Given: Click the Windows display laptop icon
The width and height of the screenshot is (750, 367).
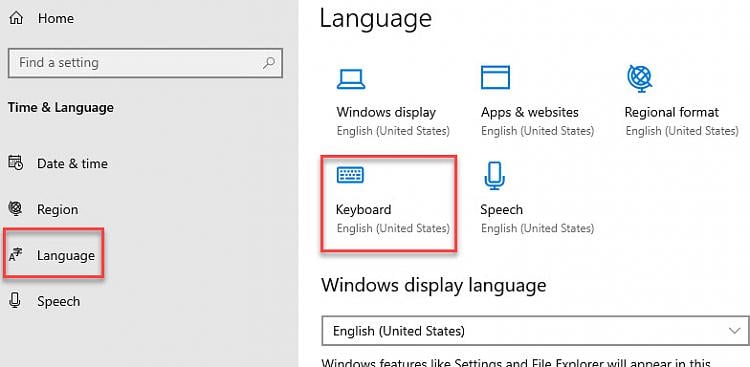Looking at the screenshot, I should [x=351, y=78].
